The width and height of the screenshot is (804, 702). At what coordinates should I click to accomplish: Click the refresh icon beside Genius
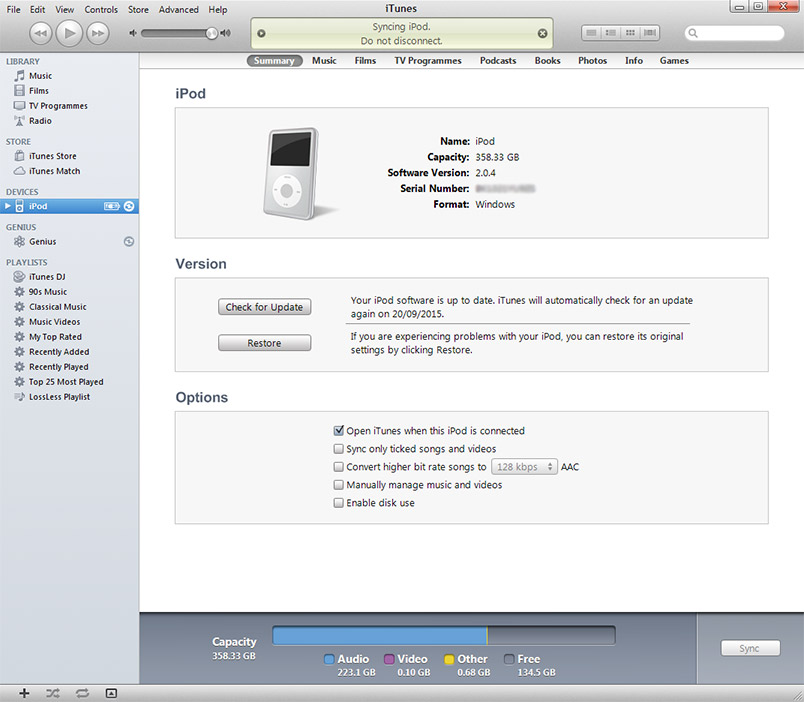[x=129, y=242]
